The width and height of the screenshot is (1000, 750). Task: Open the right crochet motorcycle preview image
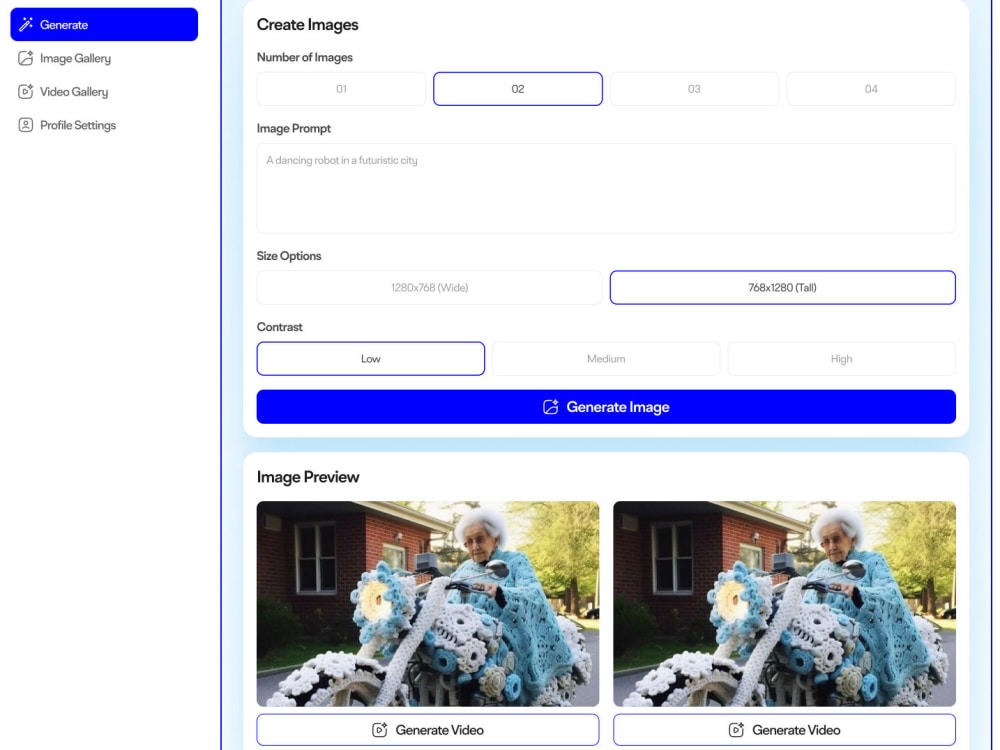pyautogui.click(x=784, y=603)
